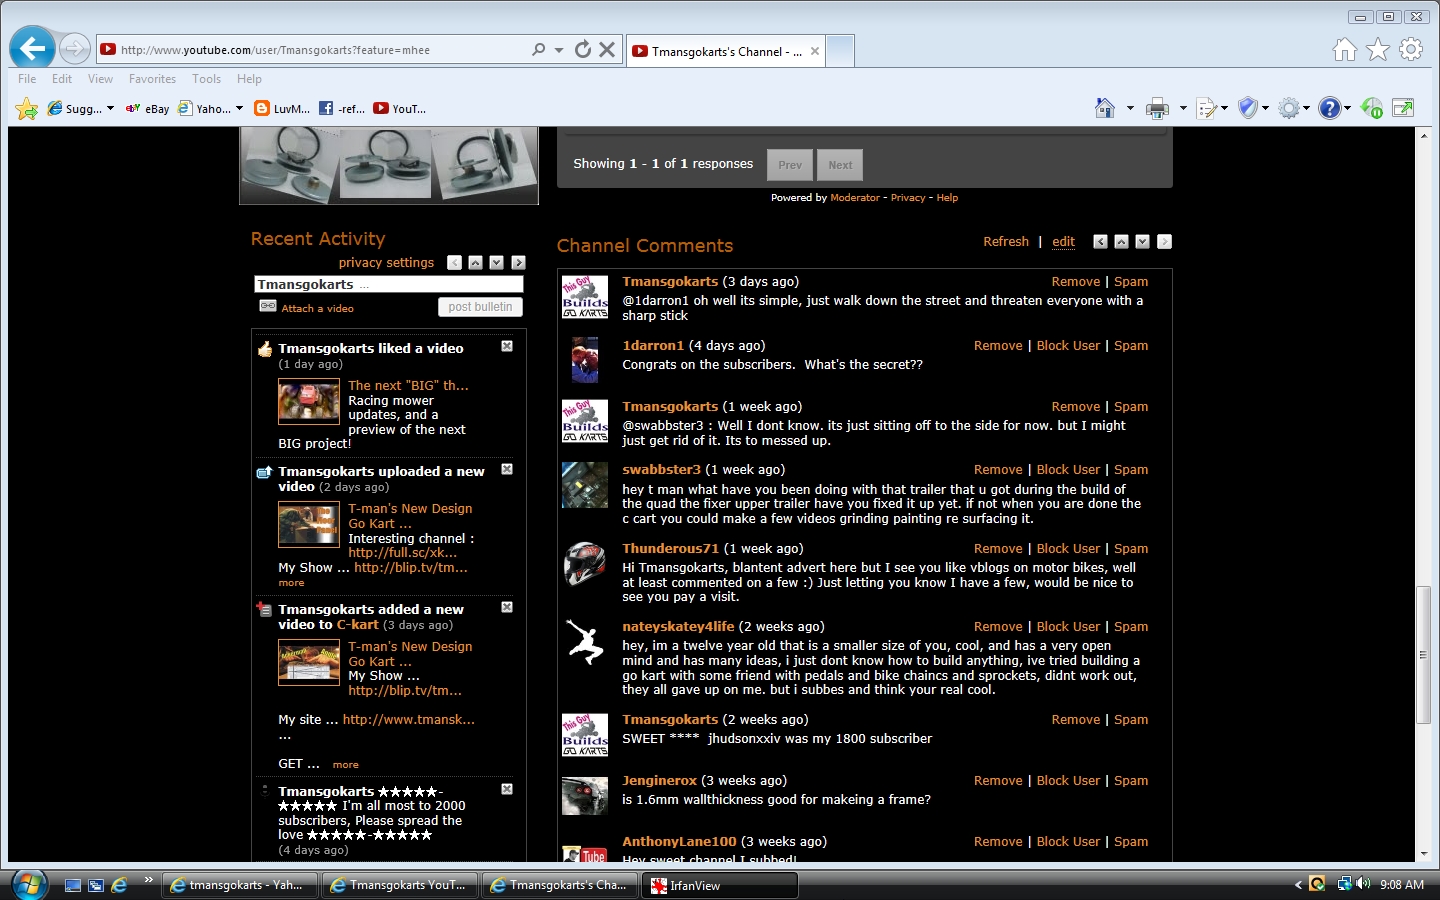Open the 'The next BIG' video thumbnail
Screen dimensions: 1440x900
pyautogui.click(x=308, y=402)
